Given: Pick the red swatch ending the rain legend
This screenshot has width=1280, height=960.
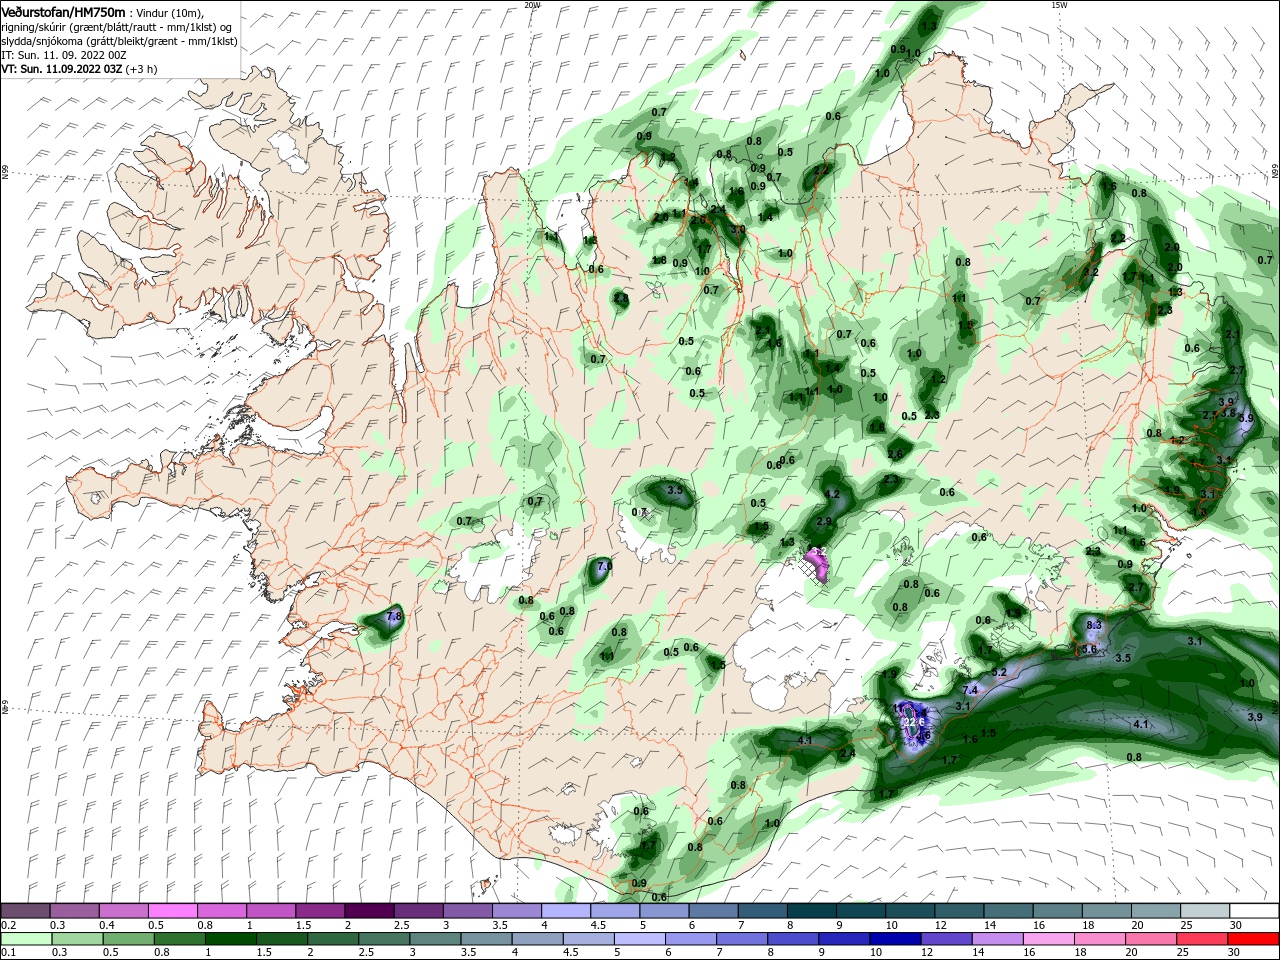Looking at the screenshot, I should (x=1254, y=939).
